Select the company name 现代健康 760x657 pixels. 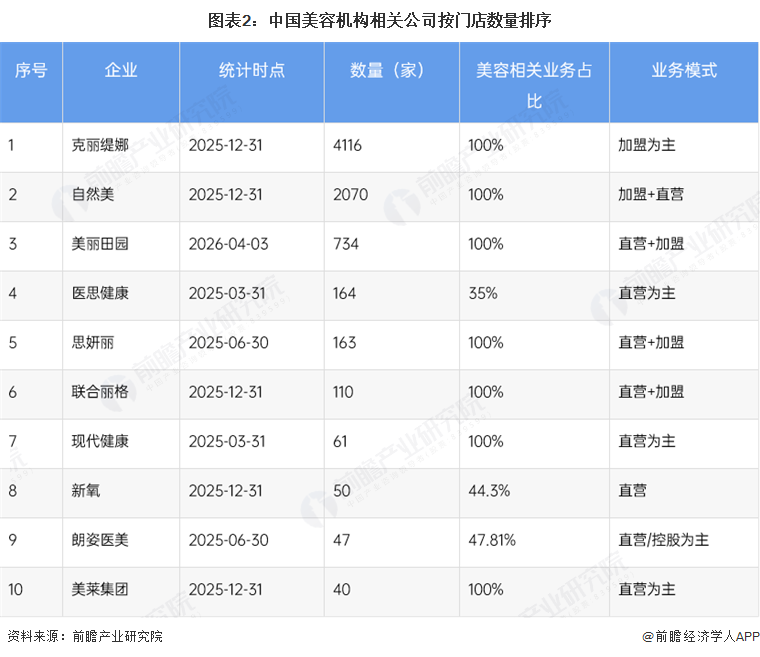coord(100,441)
